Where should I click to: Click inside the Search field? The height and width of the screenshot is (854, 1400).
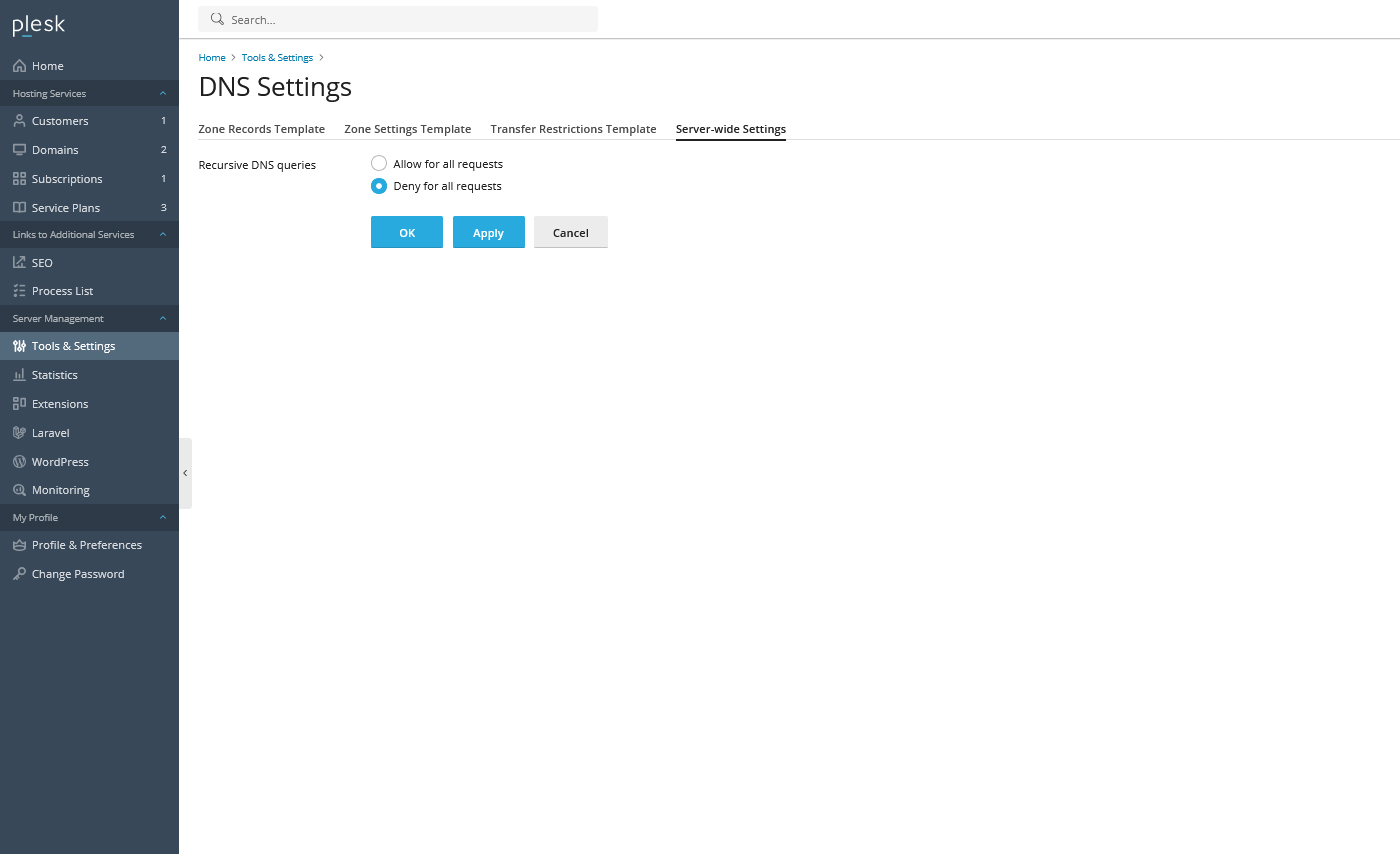coord(398,18)
